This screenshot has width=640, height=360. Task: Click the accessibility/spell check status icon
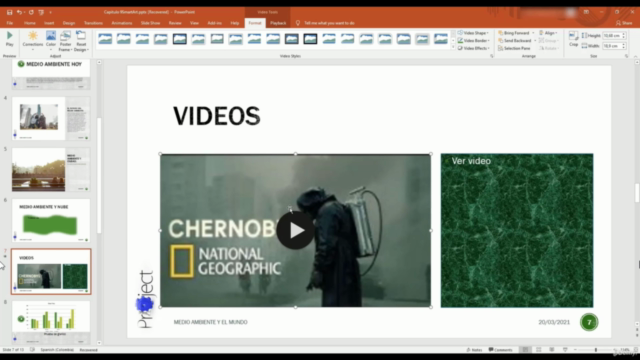coord(32,350)
